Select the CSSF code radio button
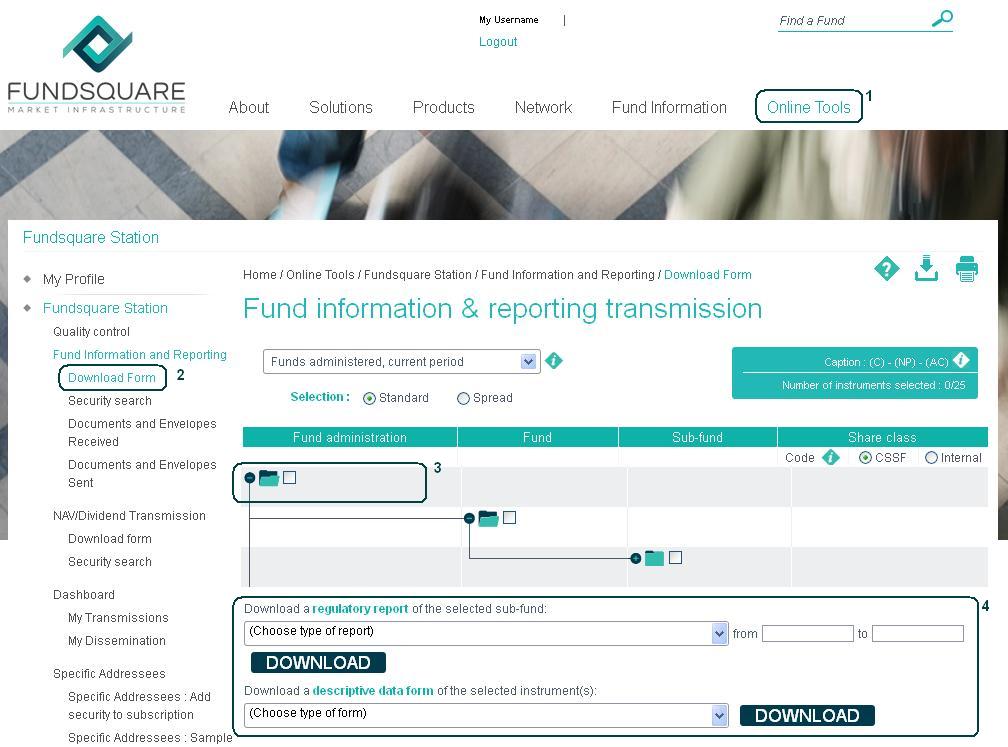Viewport: 1008px width, 747px height. (x=865, y=458)
